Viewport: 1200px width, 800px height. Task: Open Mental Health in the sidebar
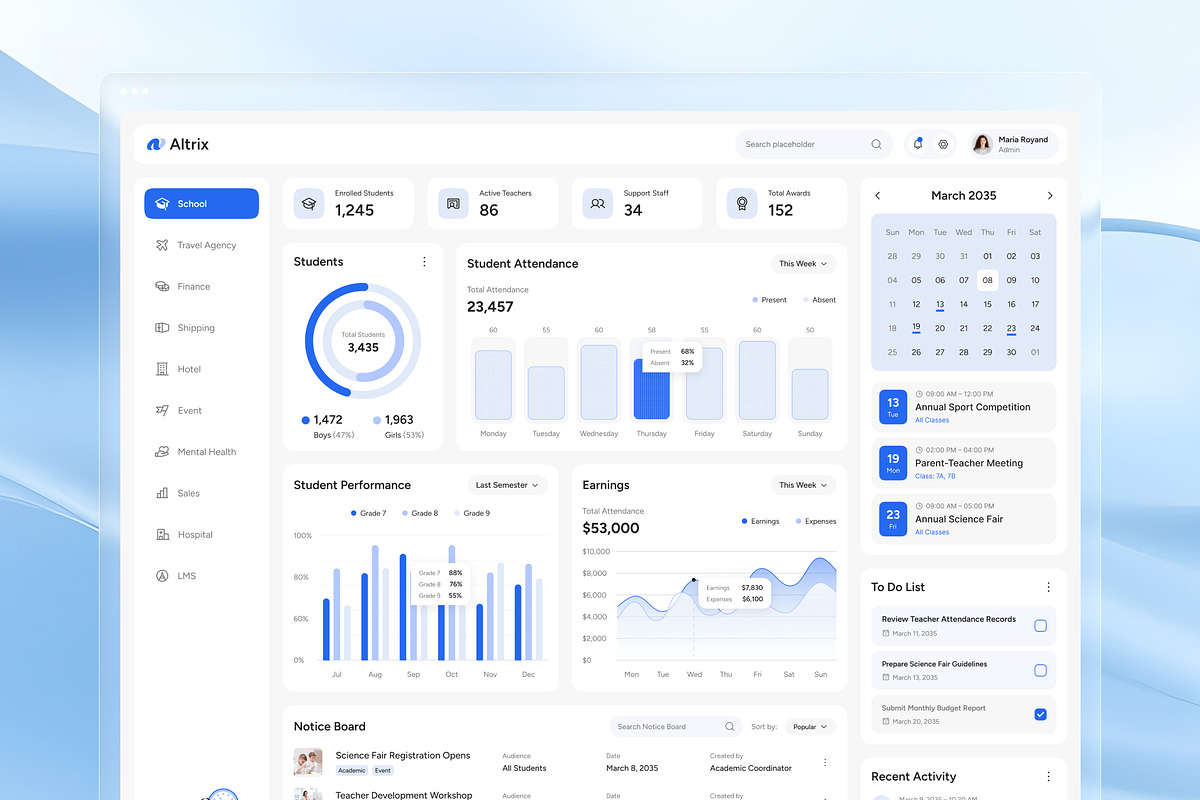[201, 452]
